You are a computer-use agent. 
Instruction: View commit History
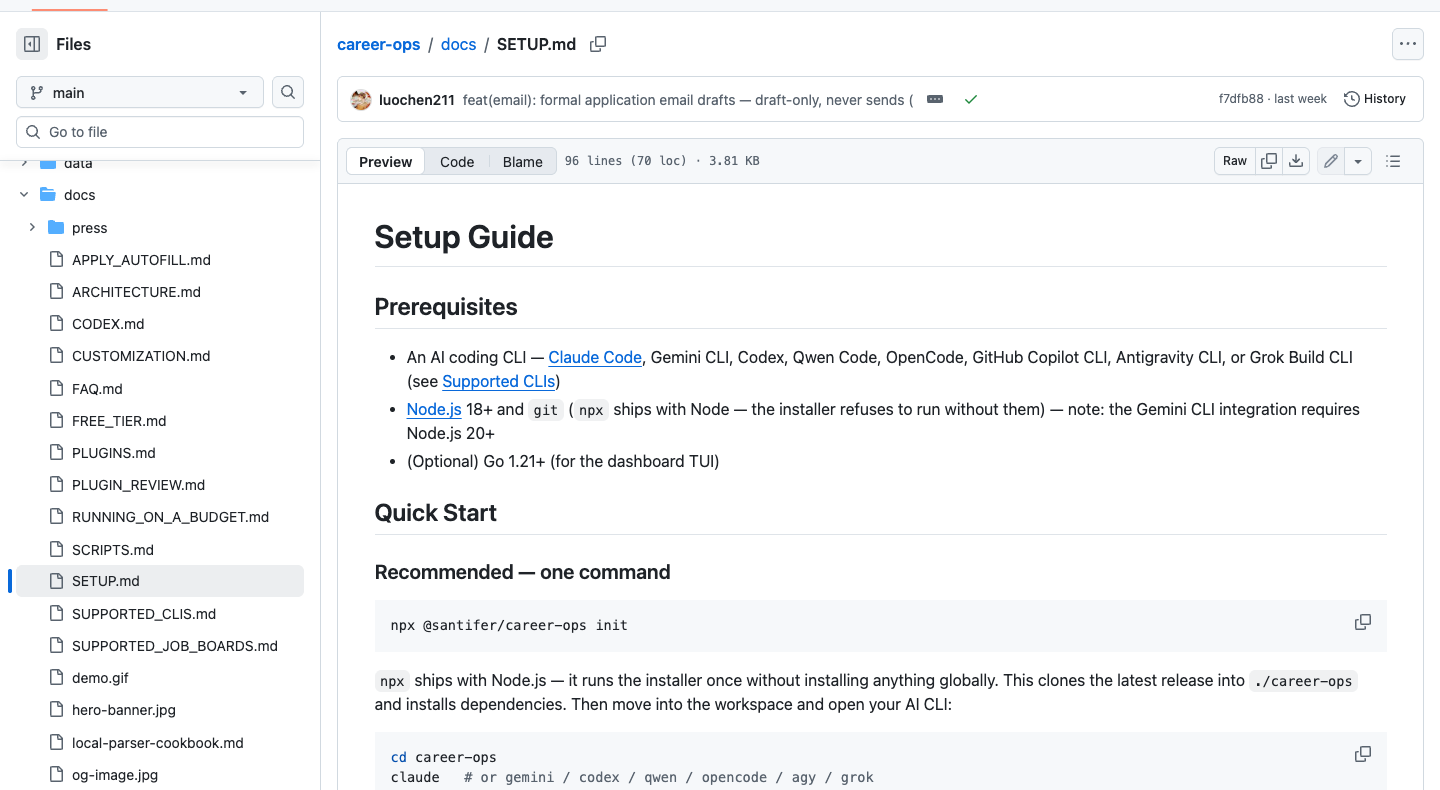pos(1375,99)
